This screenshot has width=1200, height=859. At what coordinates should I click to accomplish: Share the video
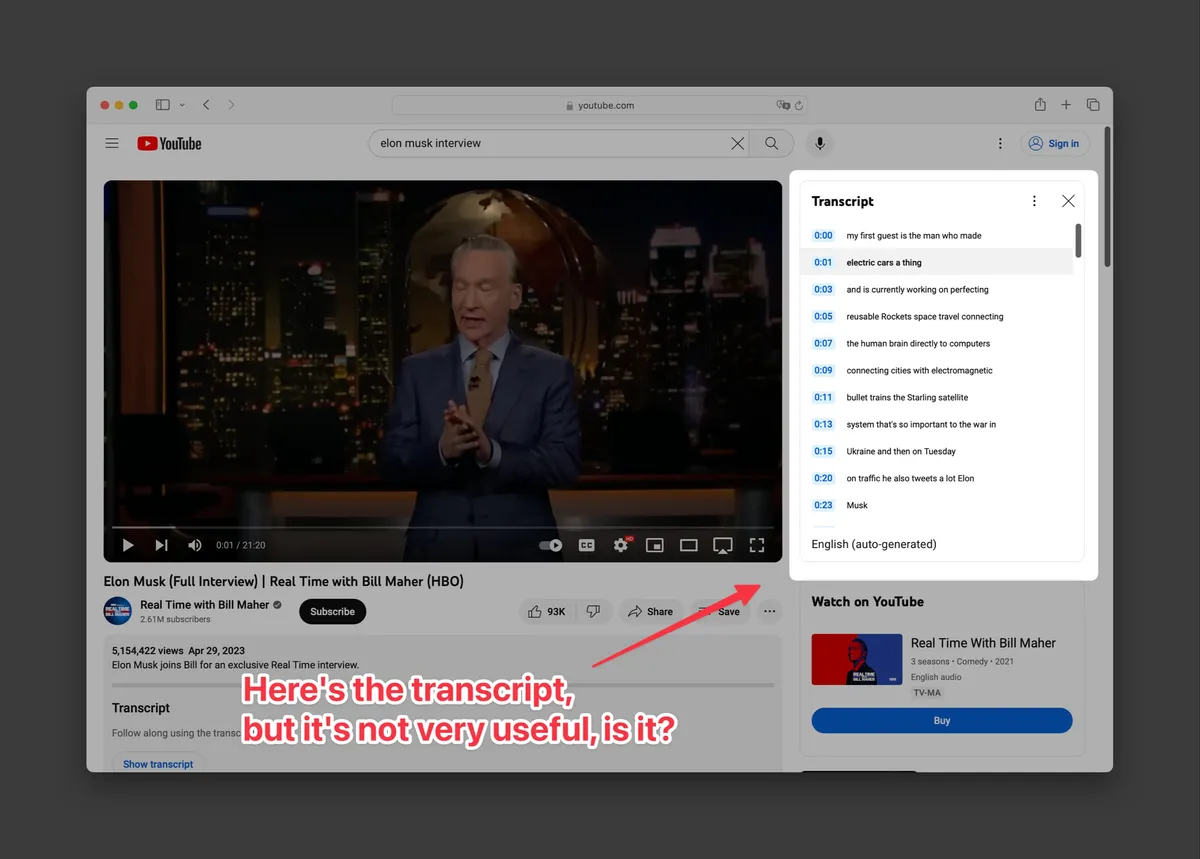coord(650,612)
